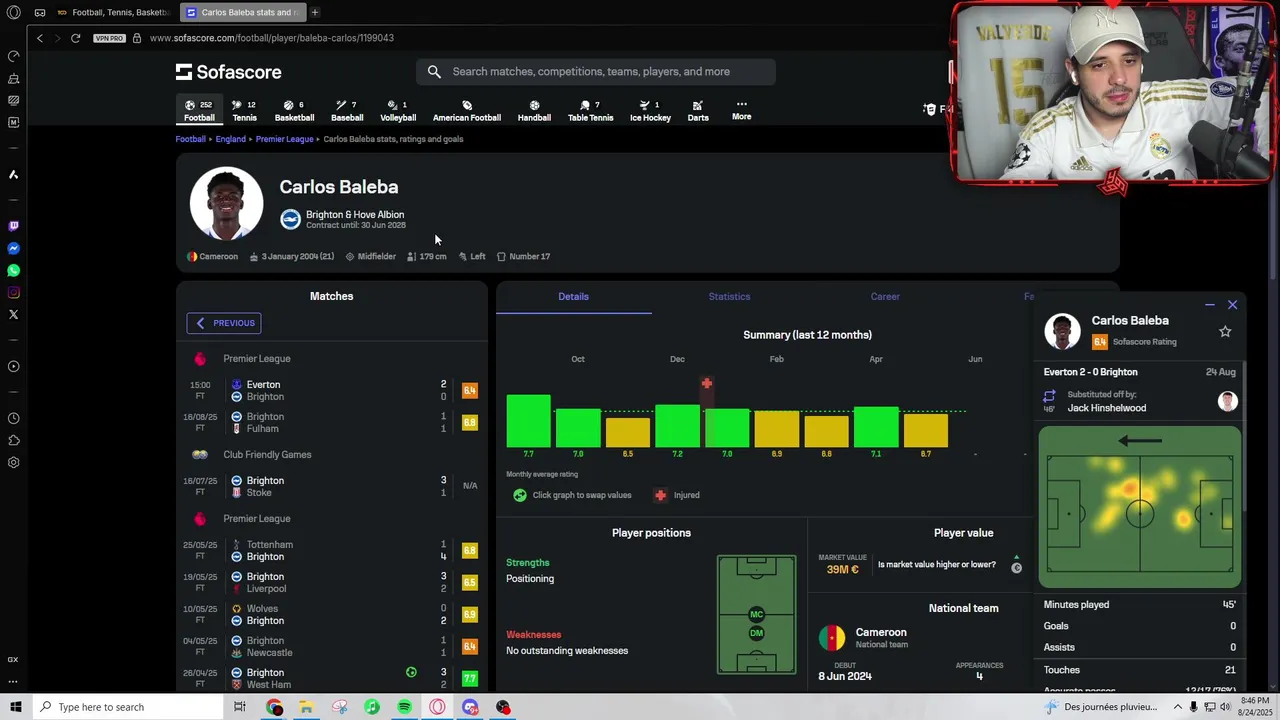The image size is (1280, 720).
Task: Minimize the match popup panel
Action: (1209, 305)
